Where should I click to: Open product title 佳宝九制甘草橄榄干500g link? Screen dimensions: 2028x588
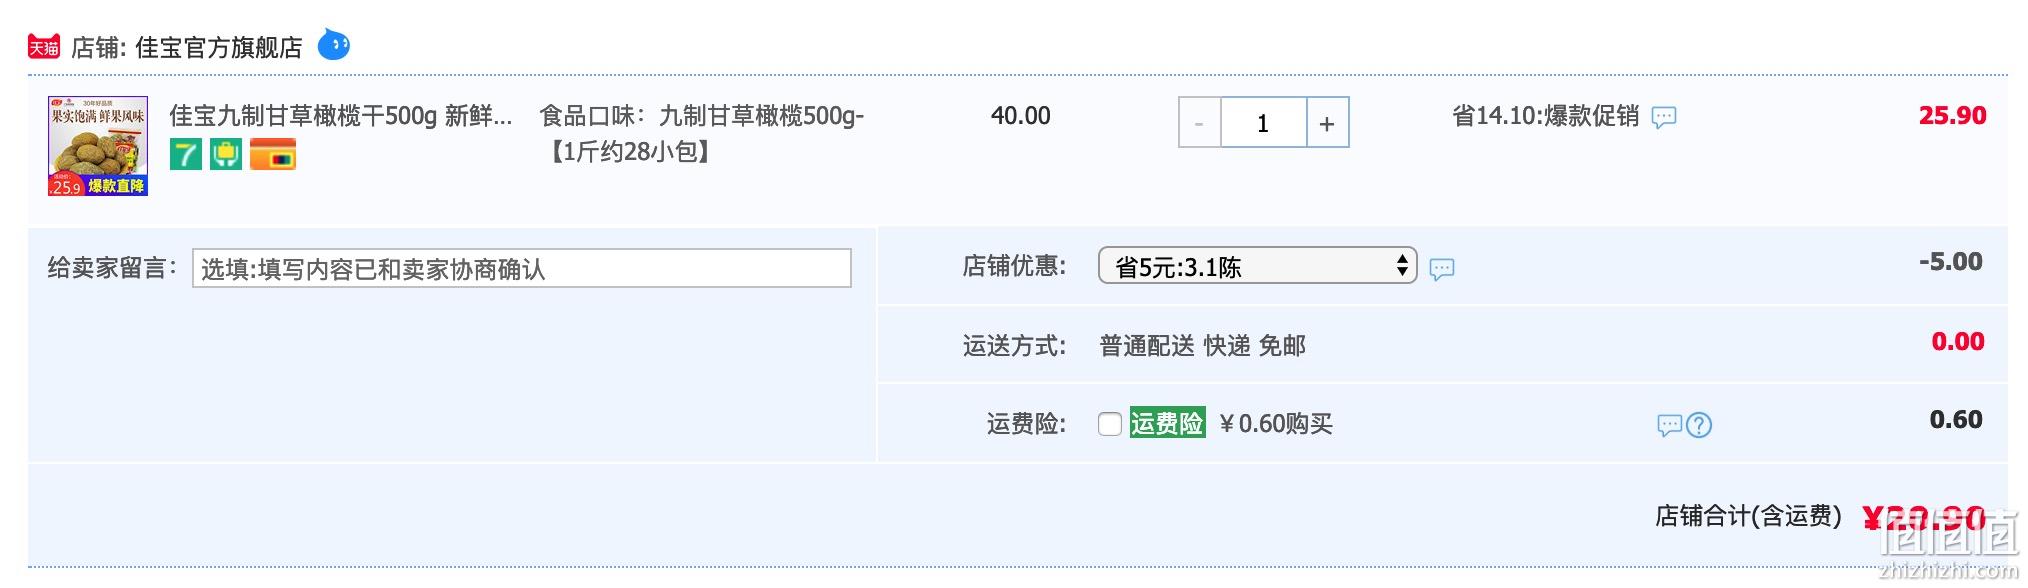(341, 116)
